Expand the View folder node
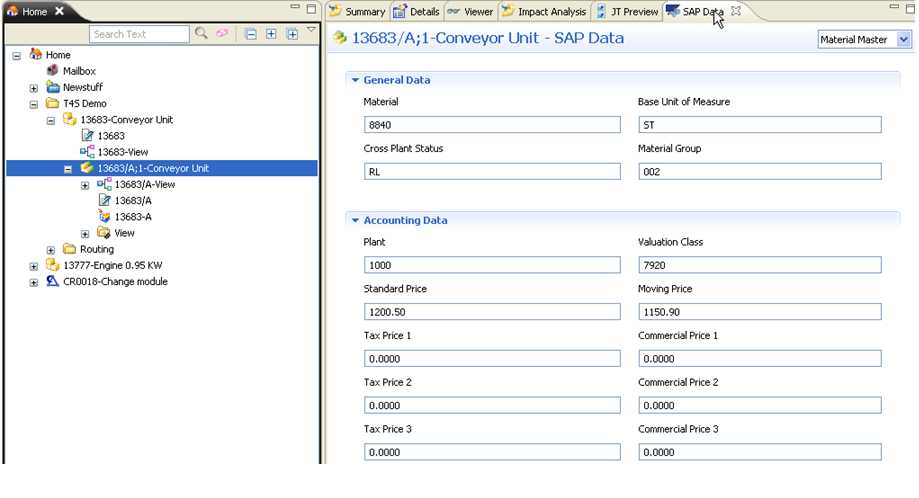 (x=85, y=234)
